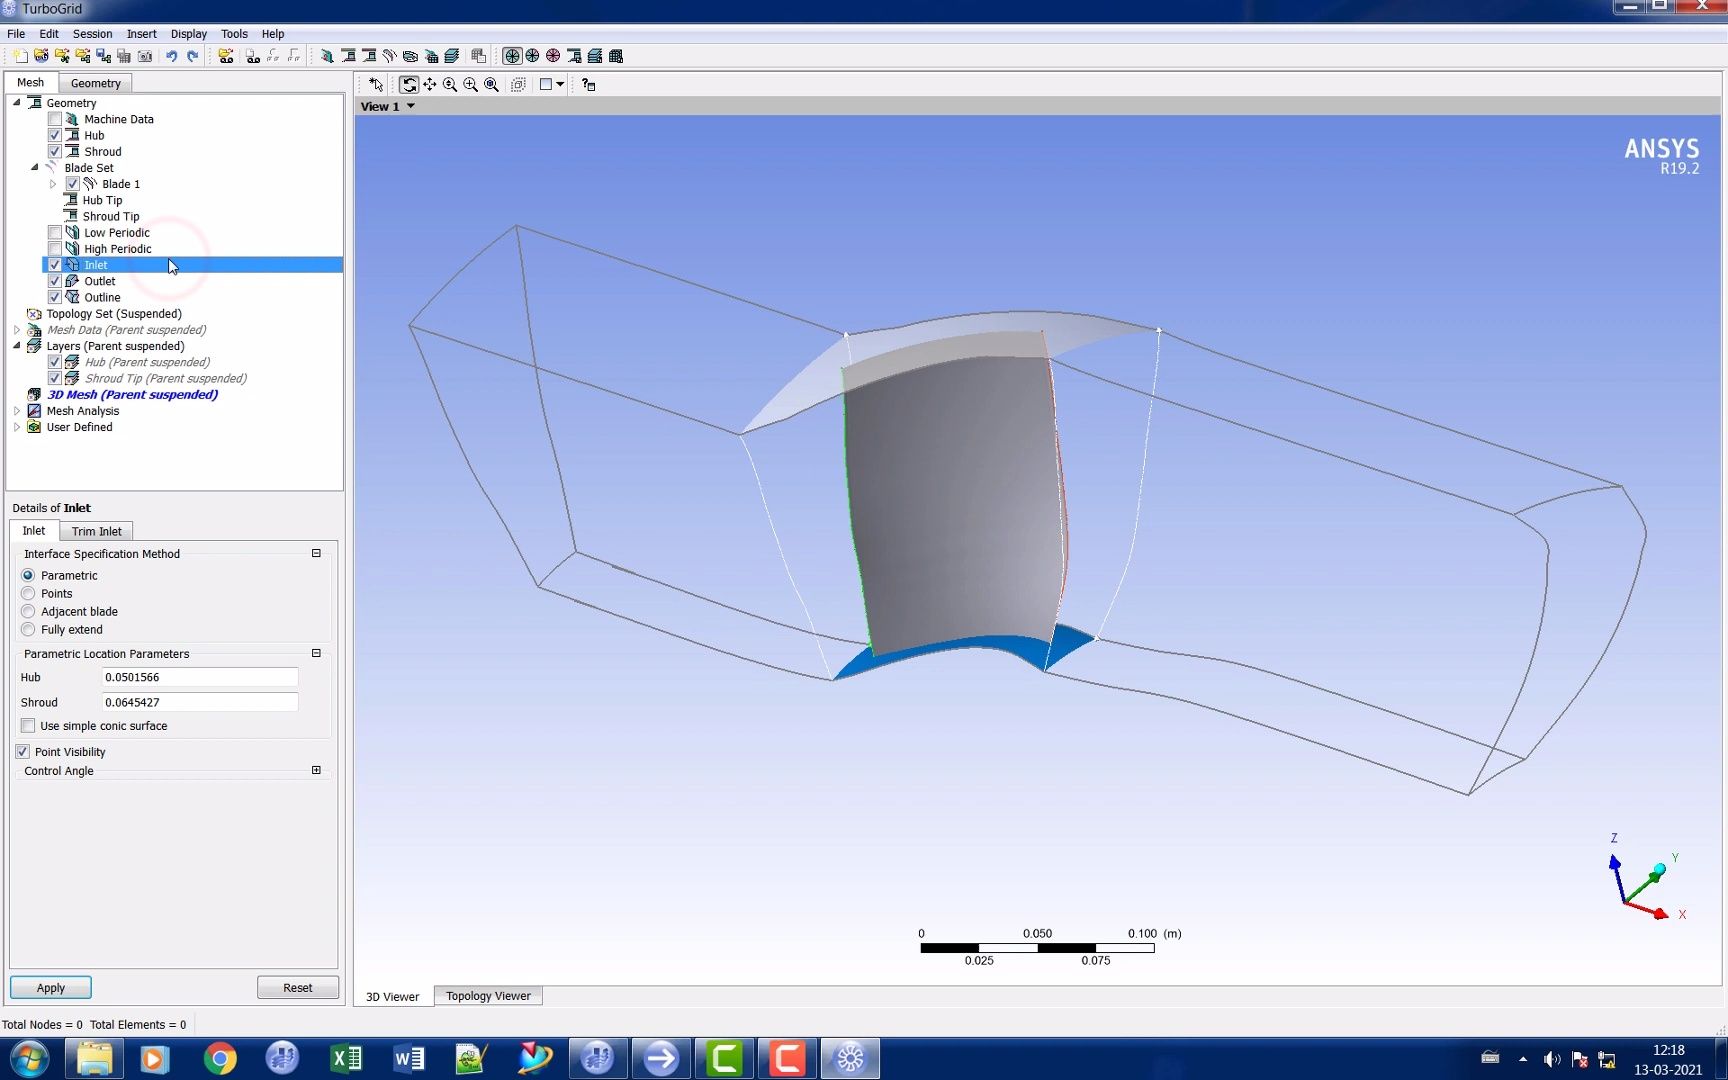1728x1080 pixels.
Task: Click the red circular mesh display icon
Action: pos(553,56)
